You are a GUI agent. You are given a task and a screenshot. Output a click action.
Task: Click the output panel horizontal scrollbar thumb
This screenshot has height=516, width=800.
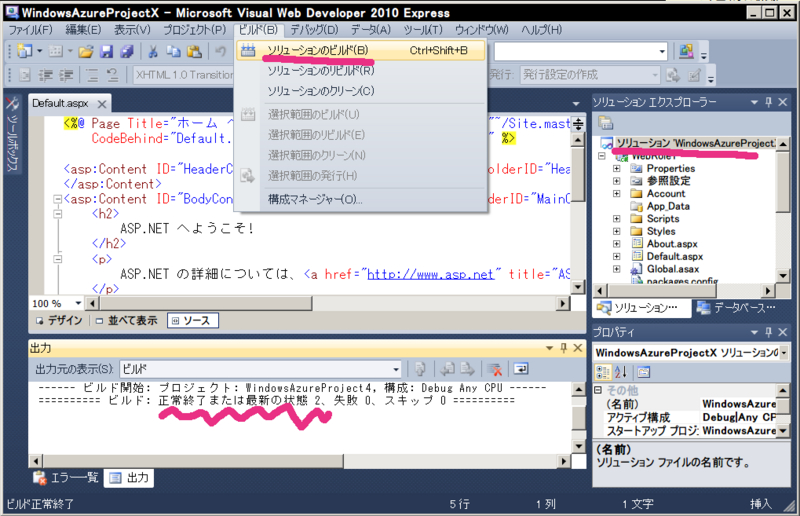click(x=193, y=461)
